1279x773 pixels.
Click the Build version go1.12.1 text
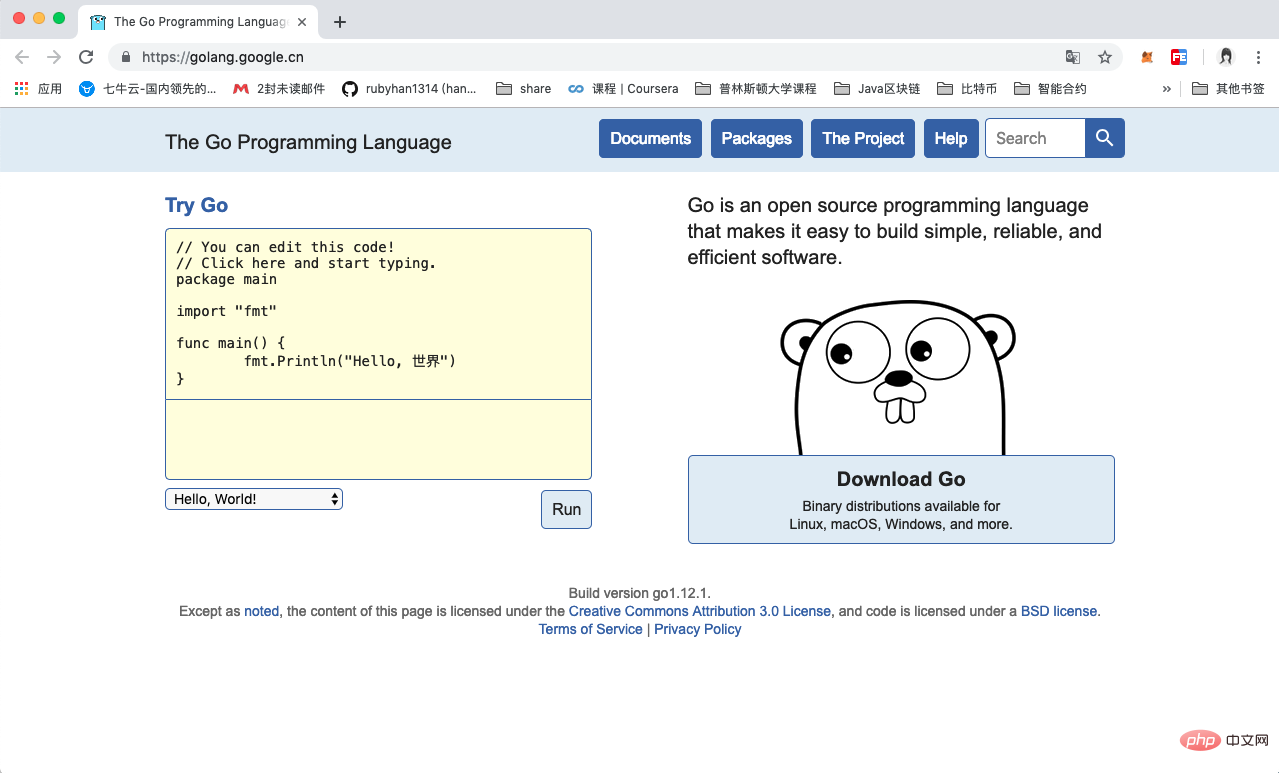pyautogui.click(x=640, y=593)
